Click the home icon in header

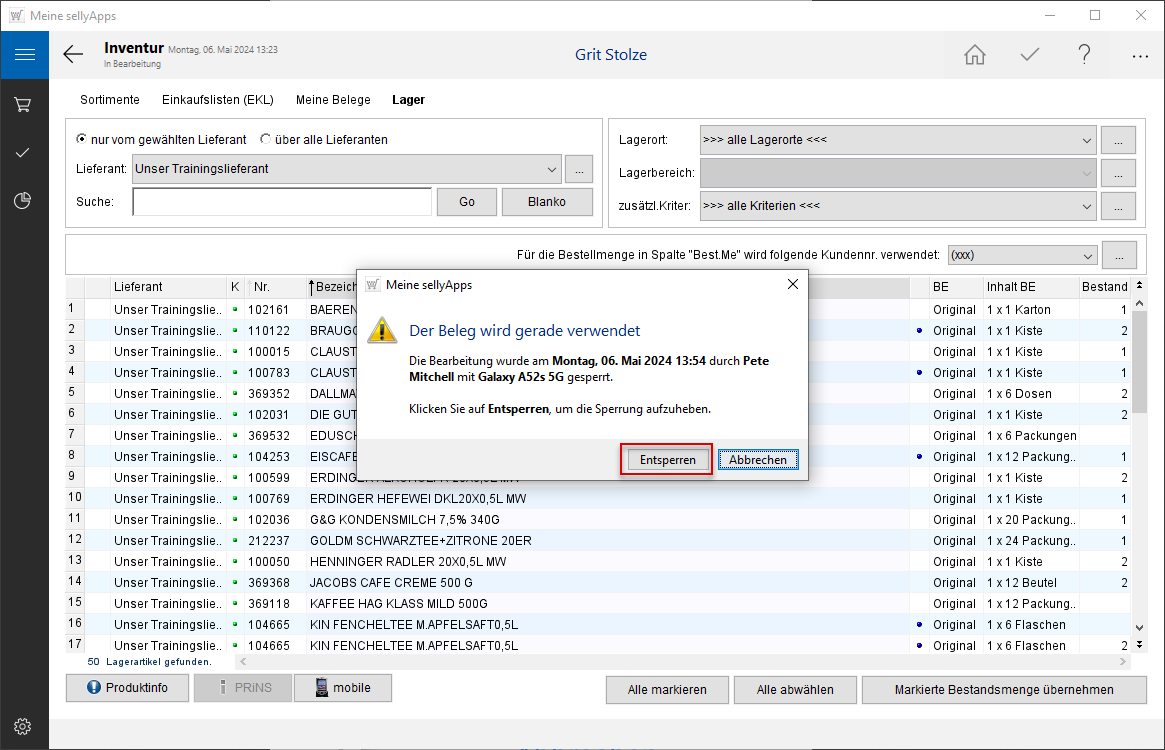974,55
